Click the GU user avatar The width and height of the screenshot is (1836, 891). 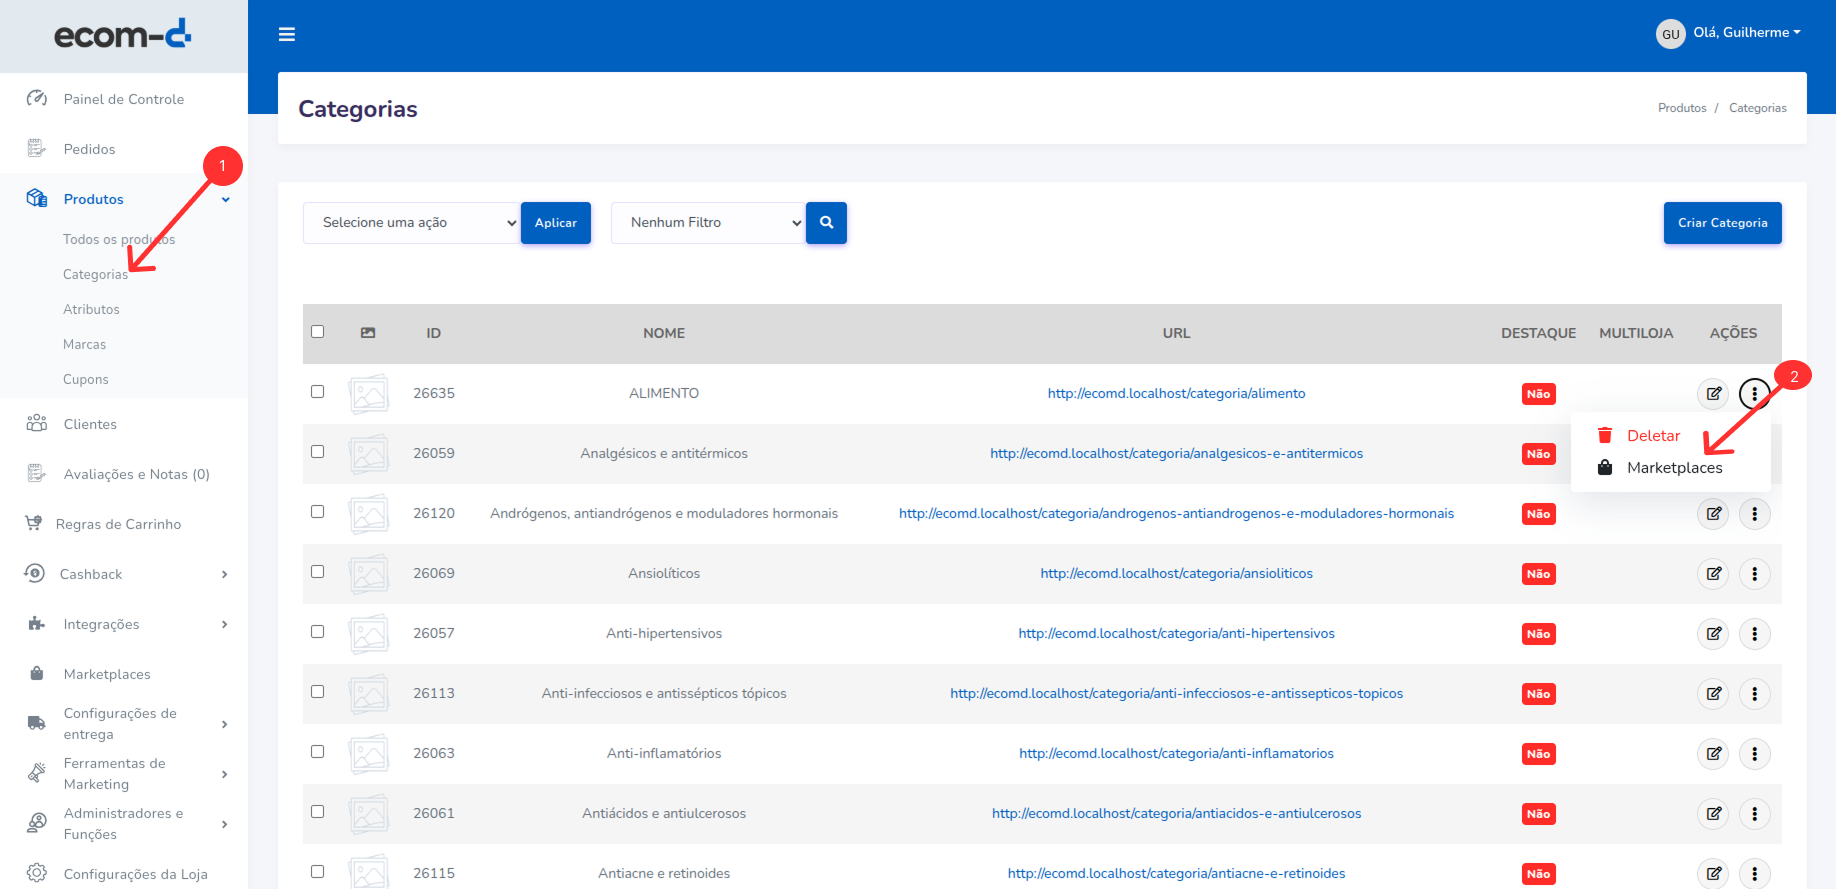pos(1670,34)
